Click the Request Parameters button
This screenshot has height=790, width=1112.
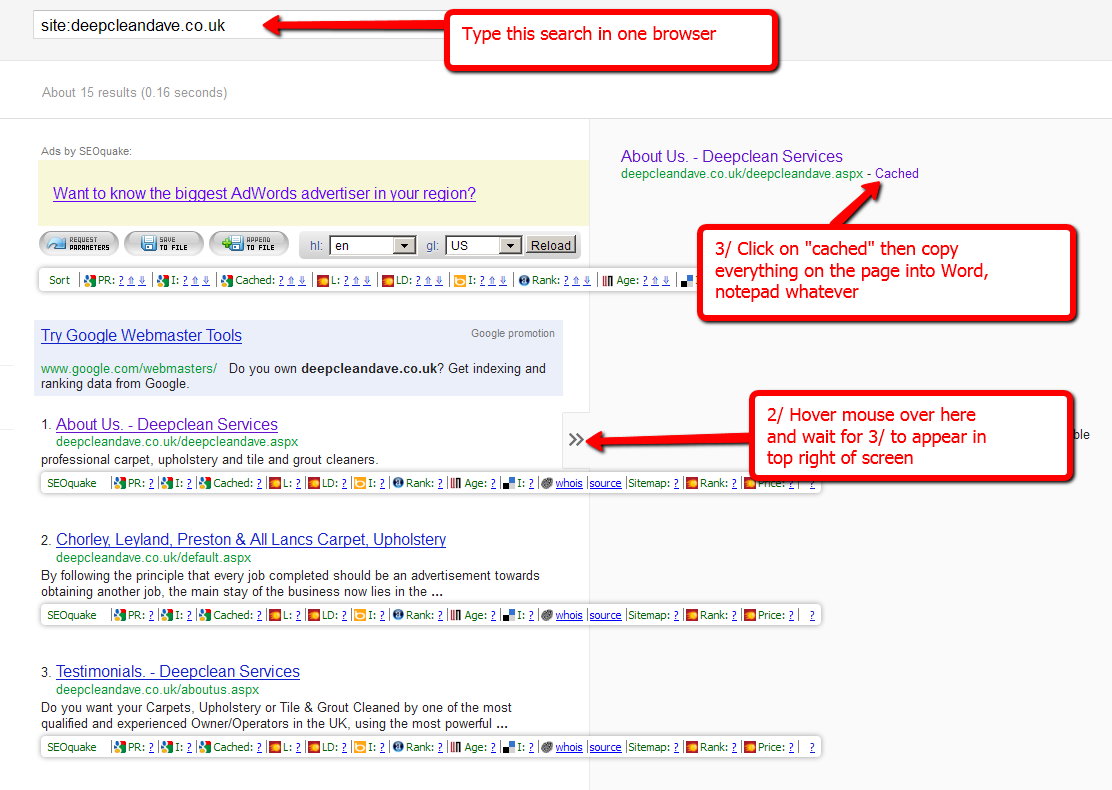click(x=79, y=243)
